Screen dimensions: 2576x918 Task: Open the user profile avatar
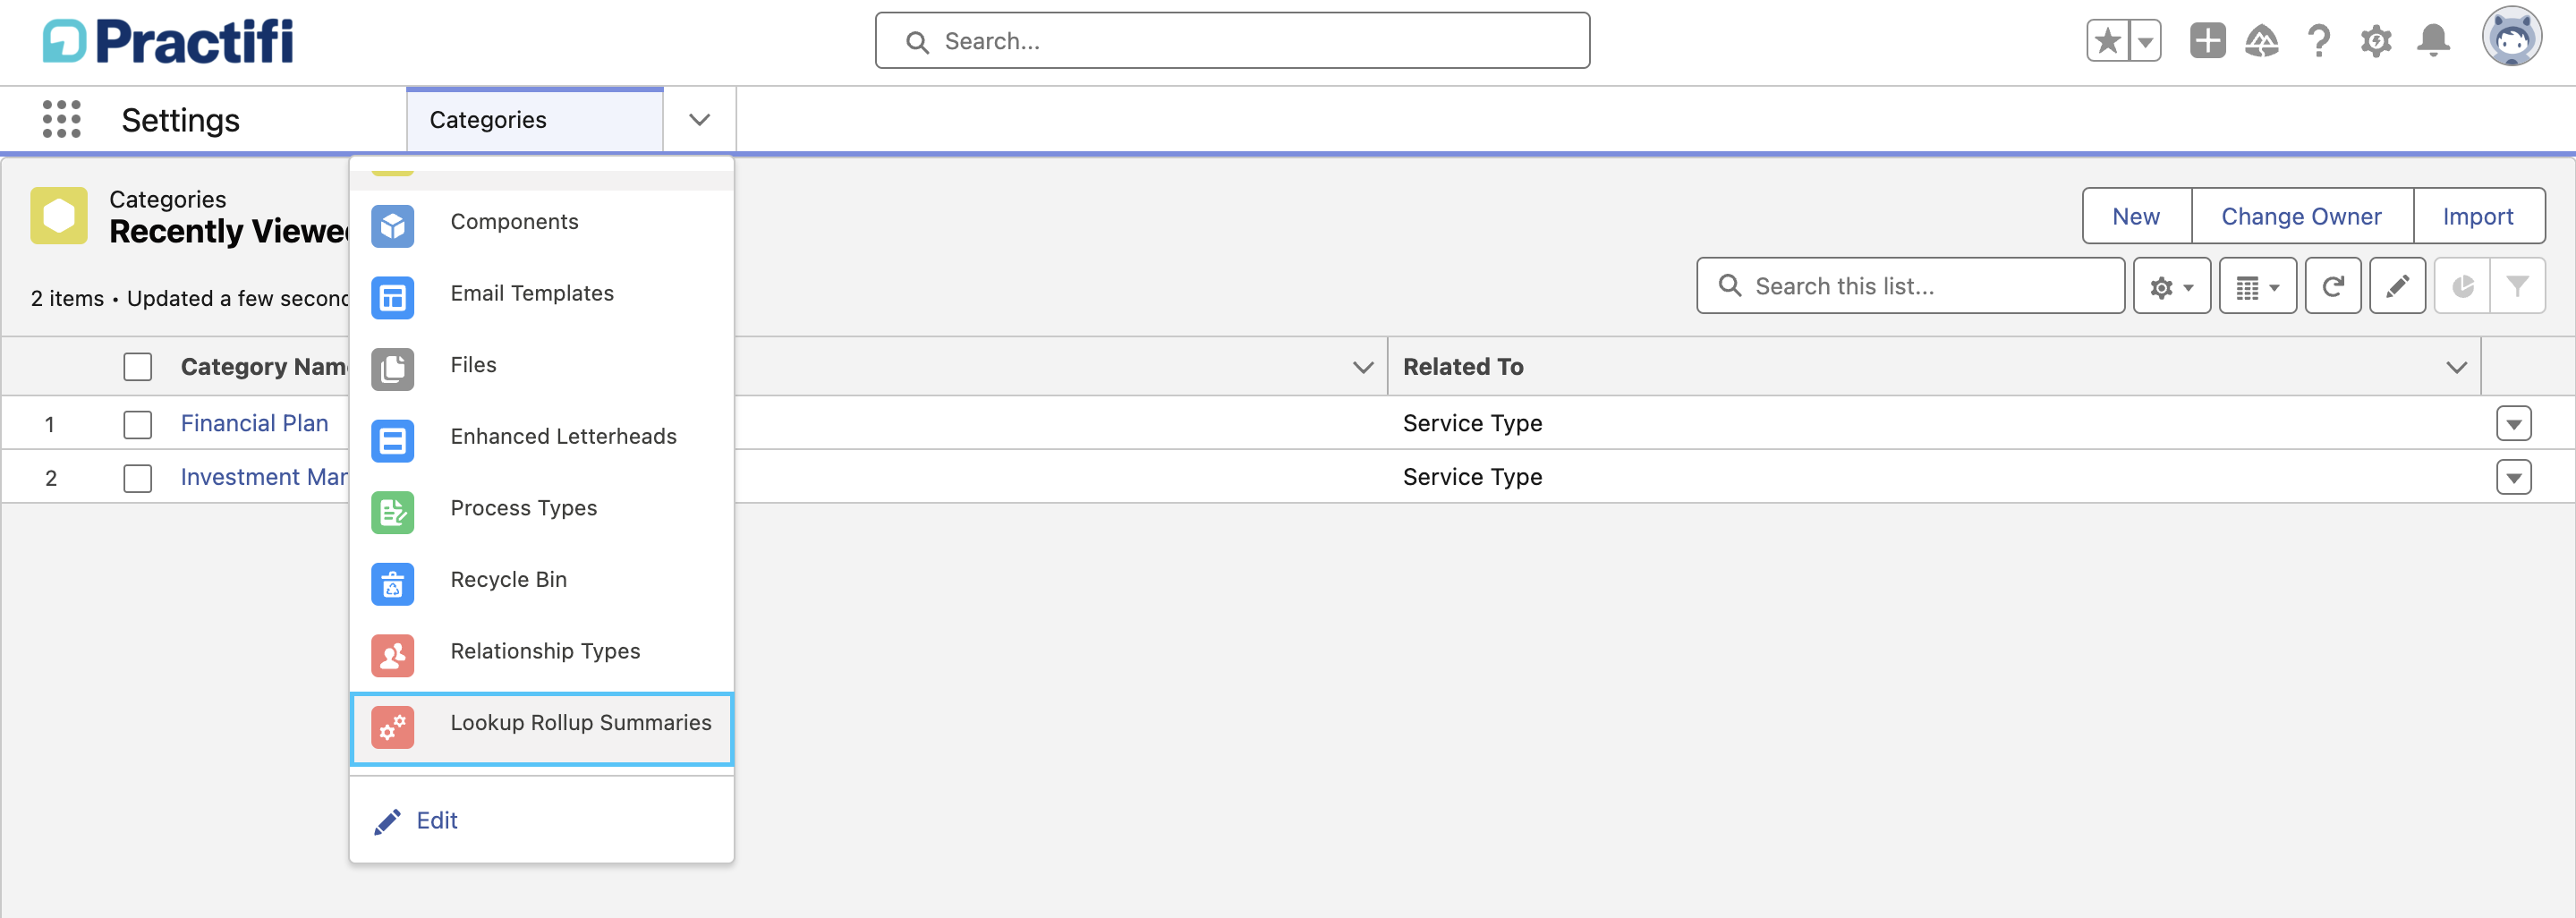2511,38
